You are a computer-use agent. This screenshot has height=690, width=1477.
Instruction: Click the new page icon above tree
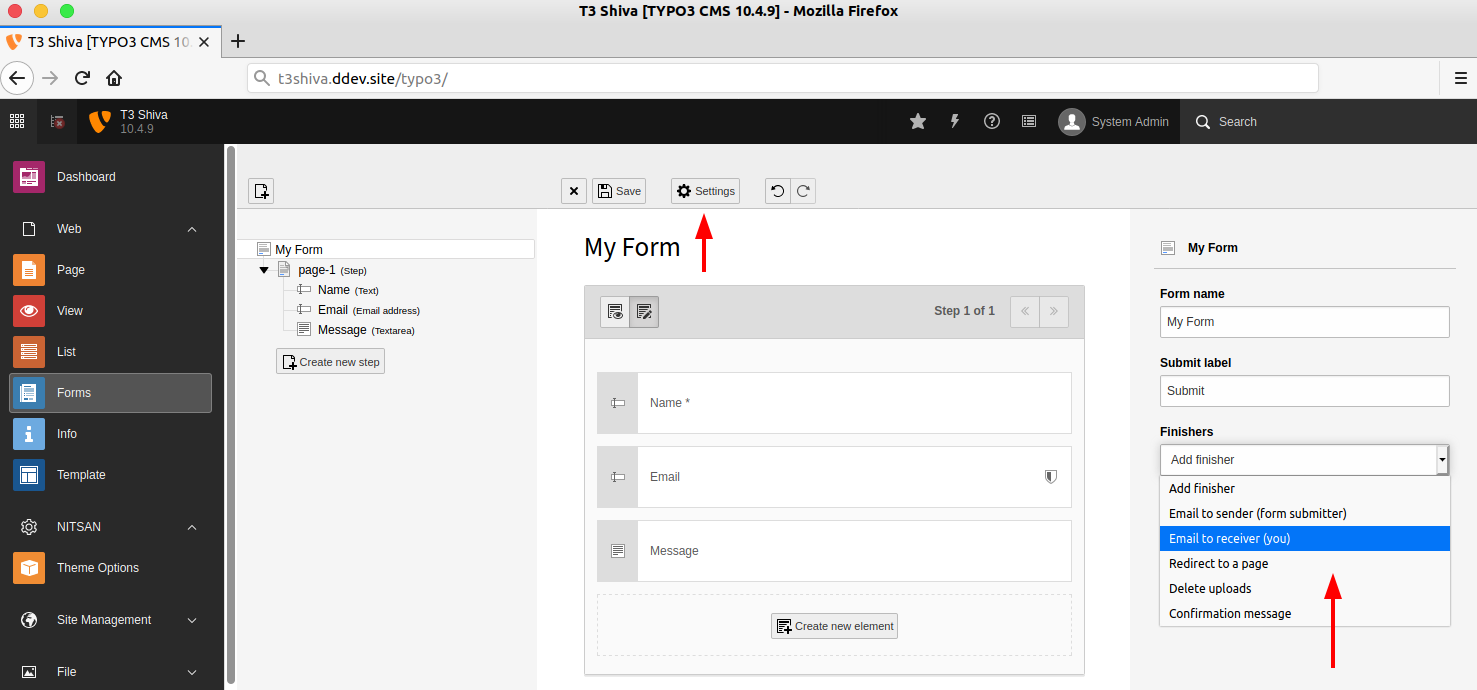coord(261,191)
